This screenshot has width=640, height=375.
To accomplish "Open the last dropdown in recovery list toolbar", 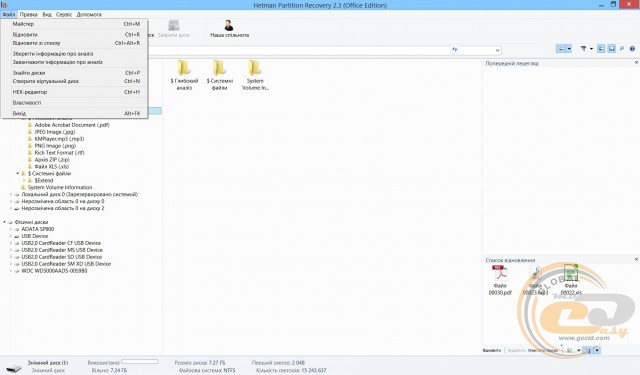I will 597,351.
